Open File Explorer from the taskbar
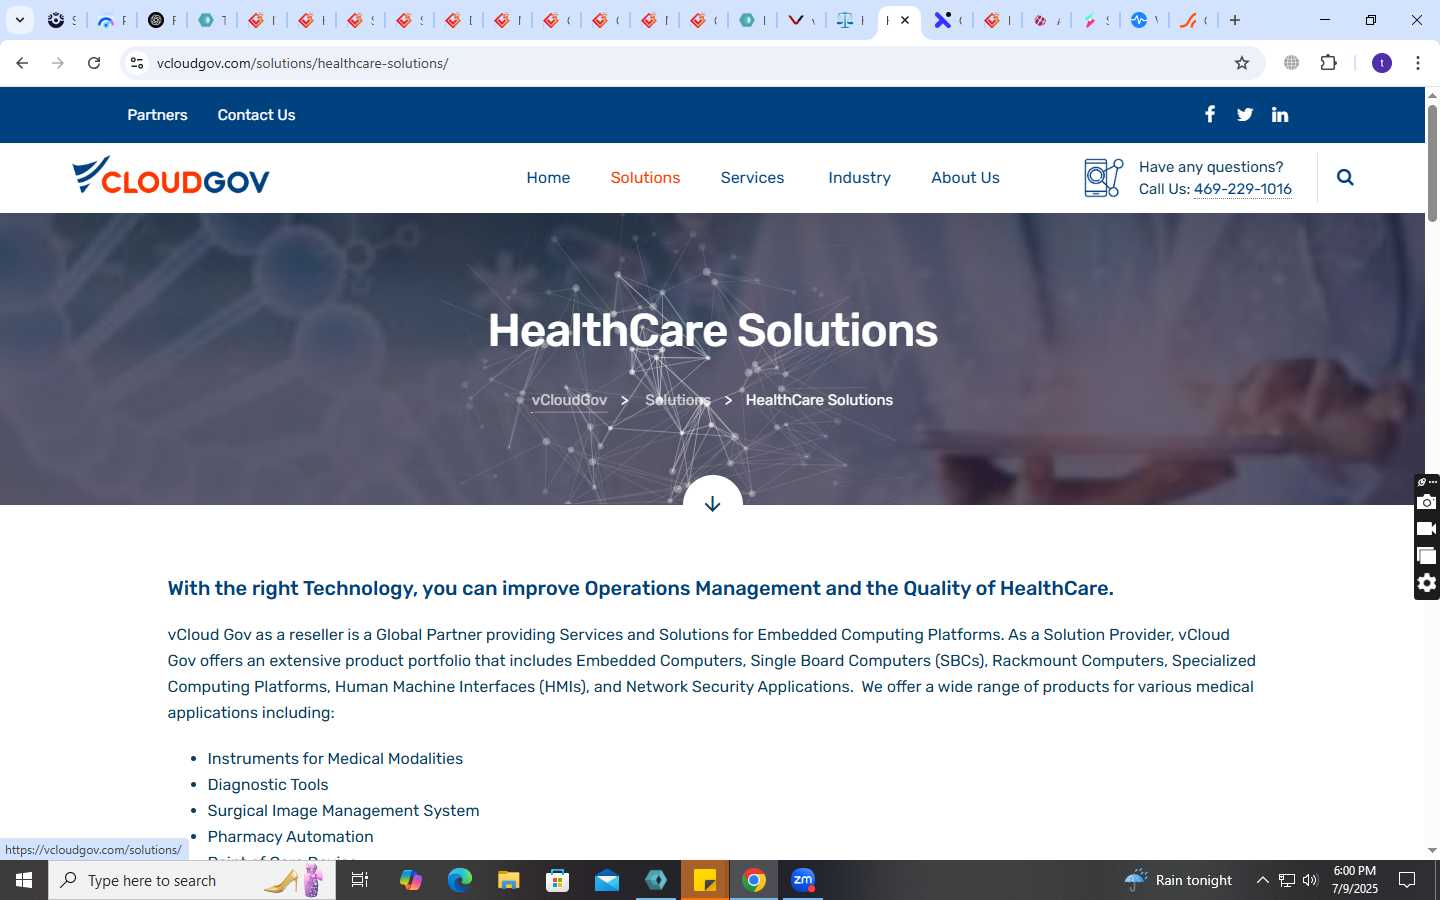This screenshot has height=900, width=1440. tap(509, 880)
